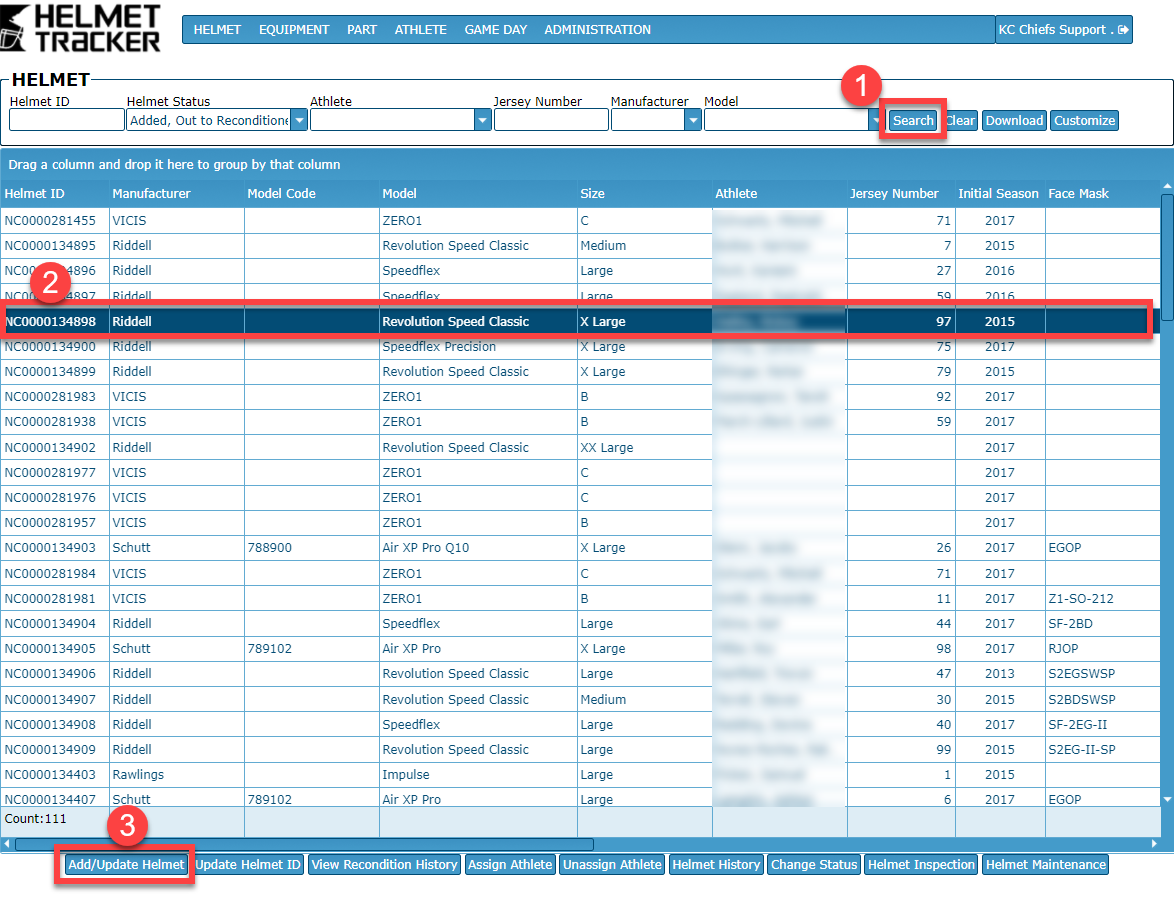Click the XX Large size cell
Image resolution: width=1174 pixels, height=905 pixels.
click(x=645, y=448)
